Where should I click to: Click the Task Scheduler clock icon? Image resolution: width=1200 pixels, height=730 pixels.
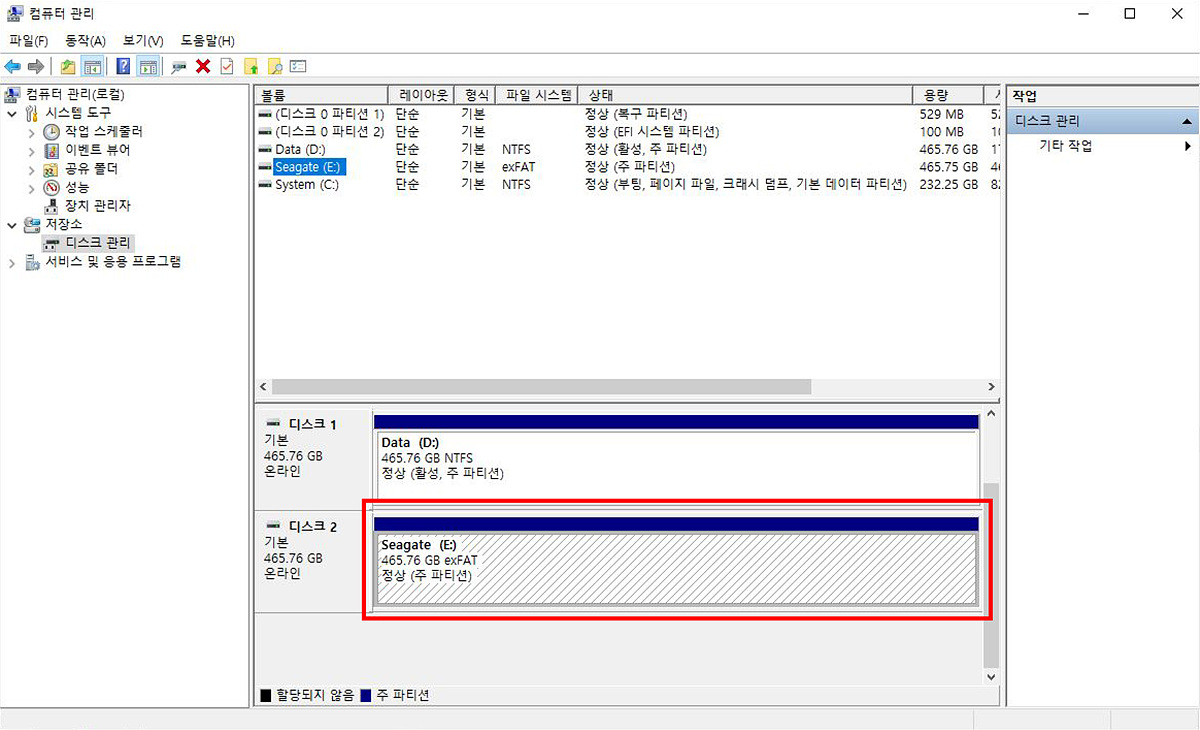pos(52,132)
